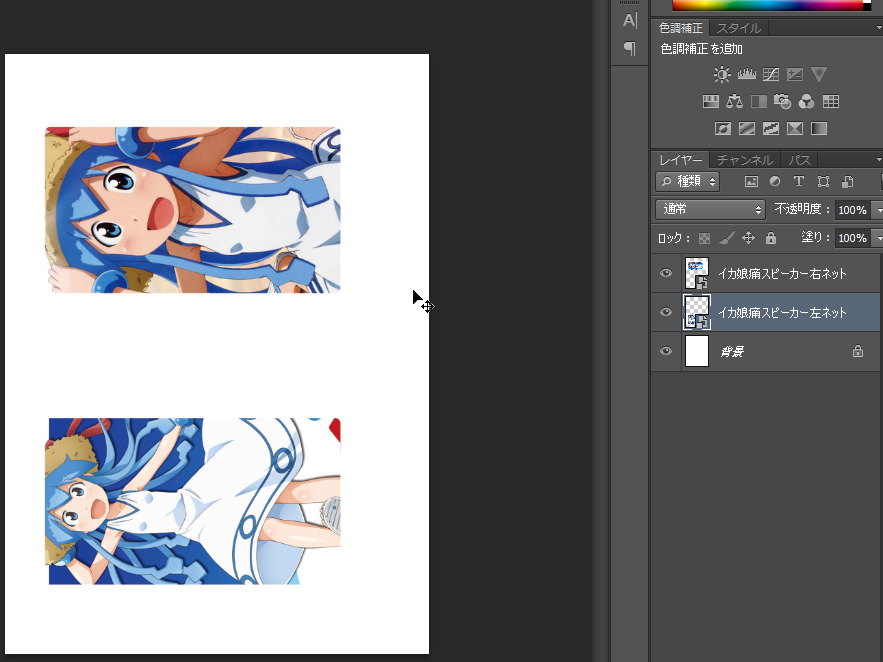
Task: Add a Threshold adjustment
Action: click(770, 128)
